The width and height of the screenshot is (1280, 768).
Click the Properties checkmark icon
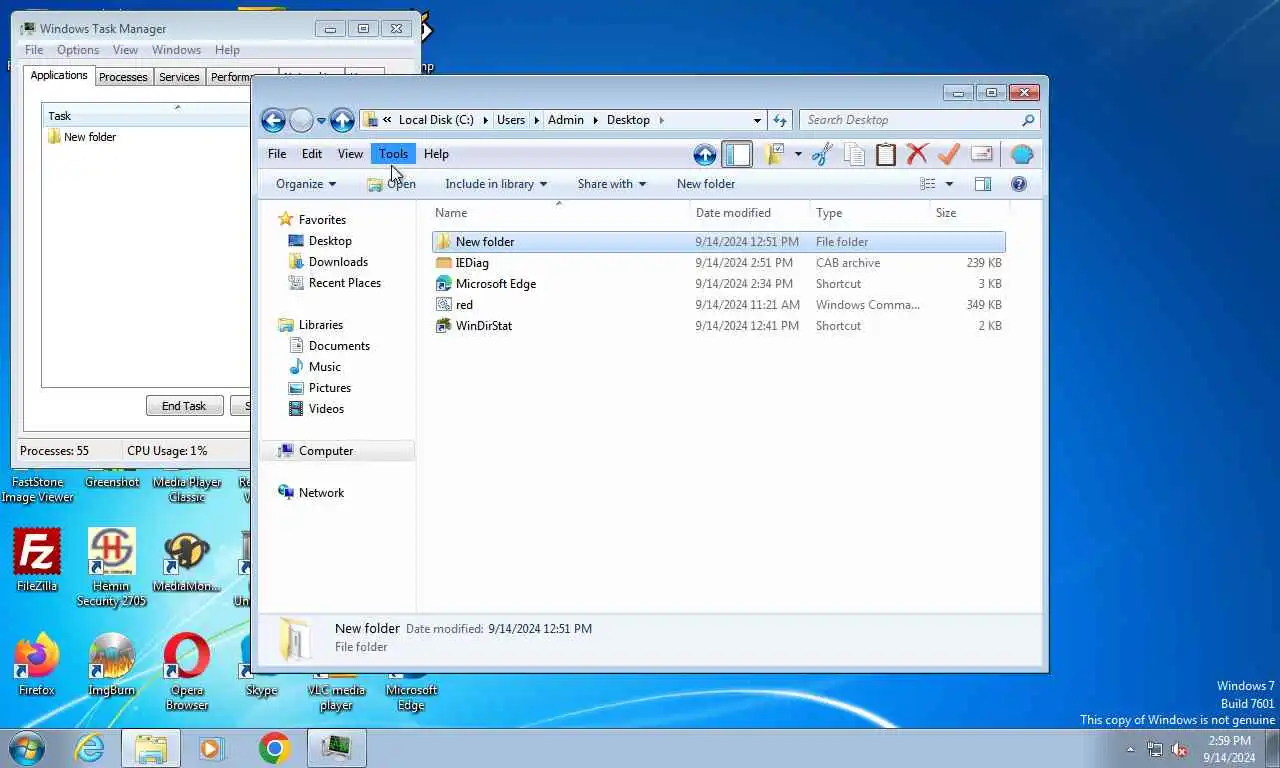tap(949, 154)
